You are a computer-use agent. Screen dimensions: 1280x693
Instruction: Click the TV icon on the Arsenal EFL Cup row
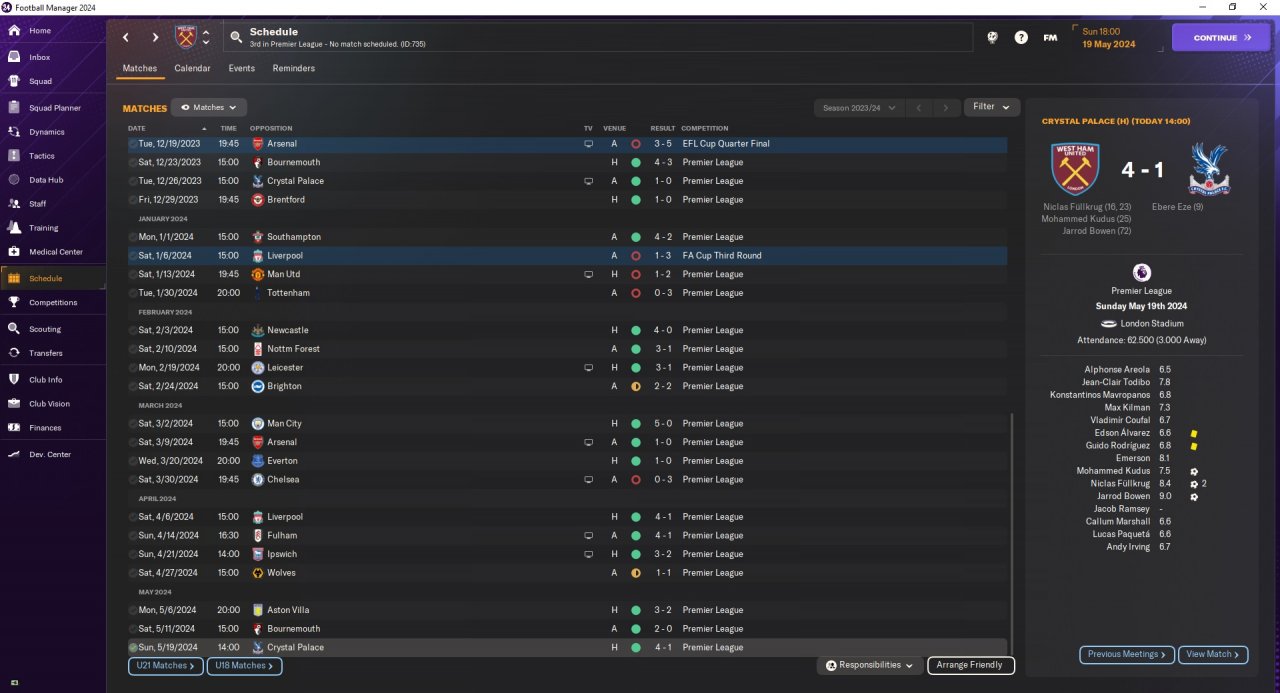click(588, 144)
